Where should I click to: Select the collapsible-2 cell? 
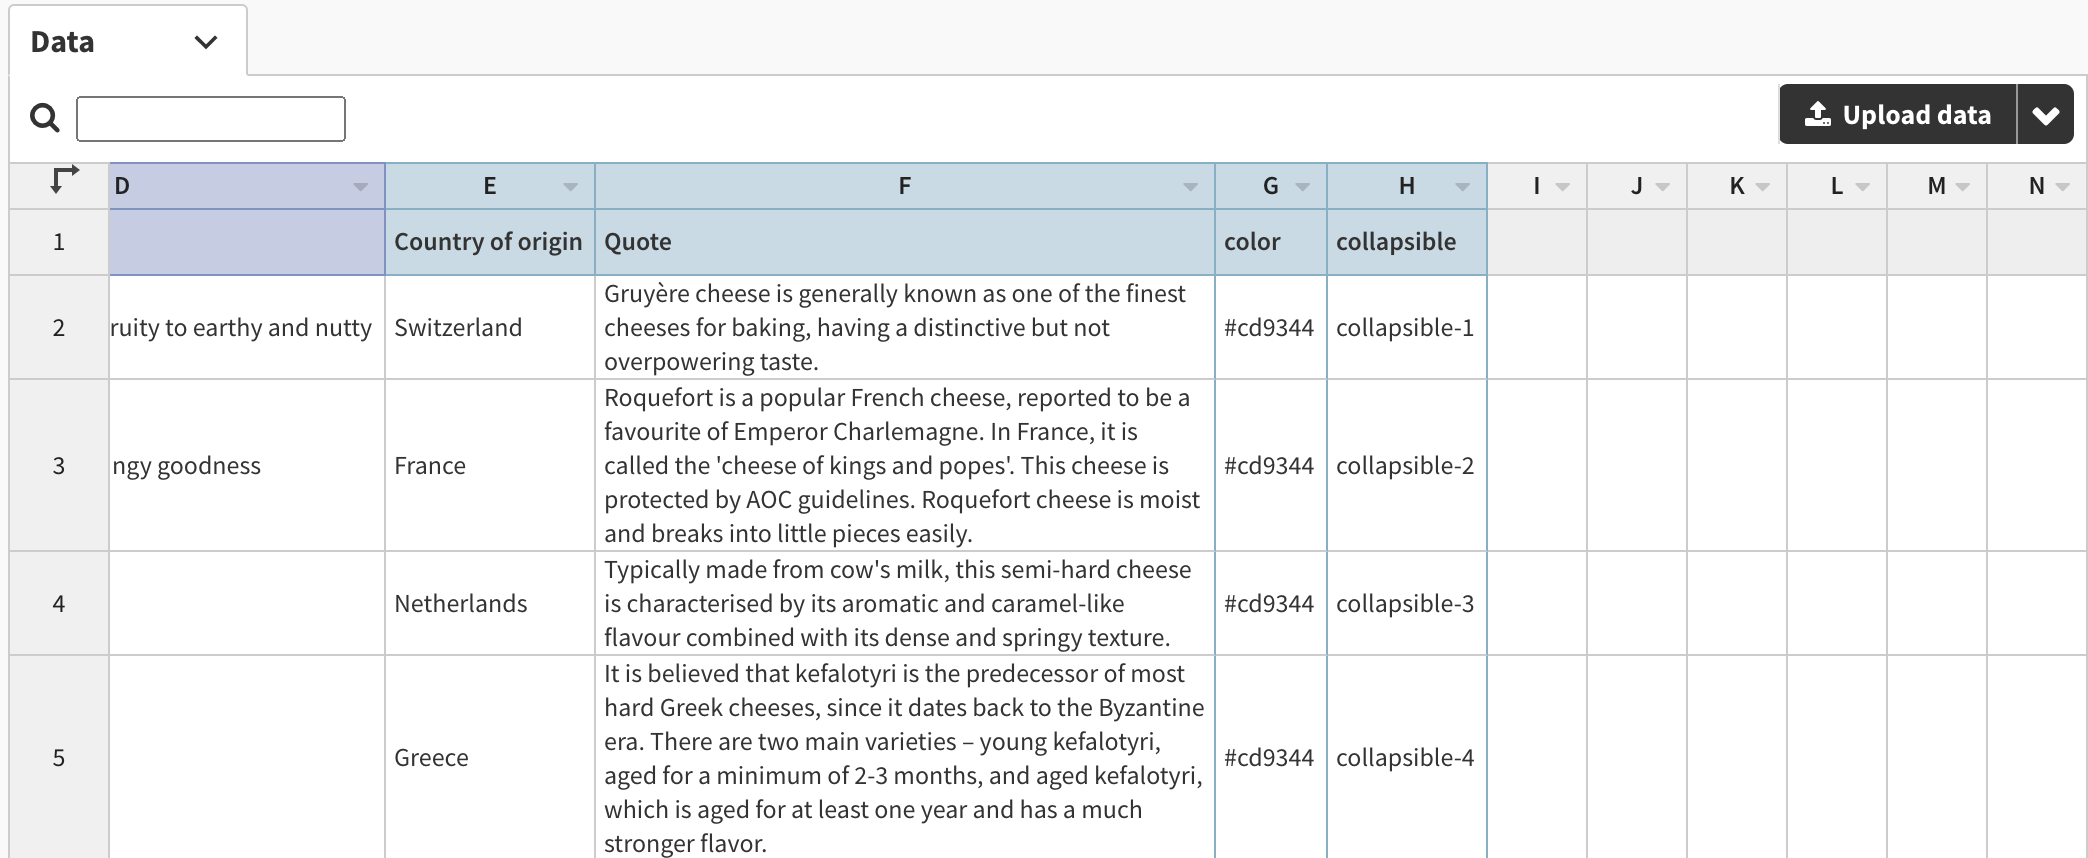1405,465
